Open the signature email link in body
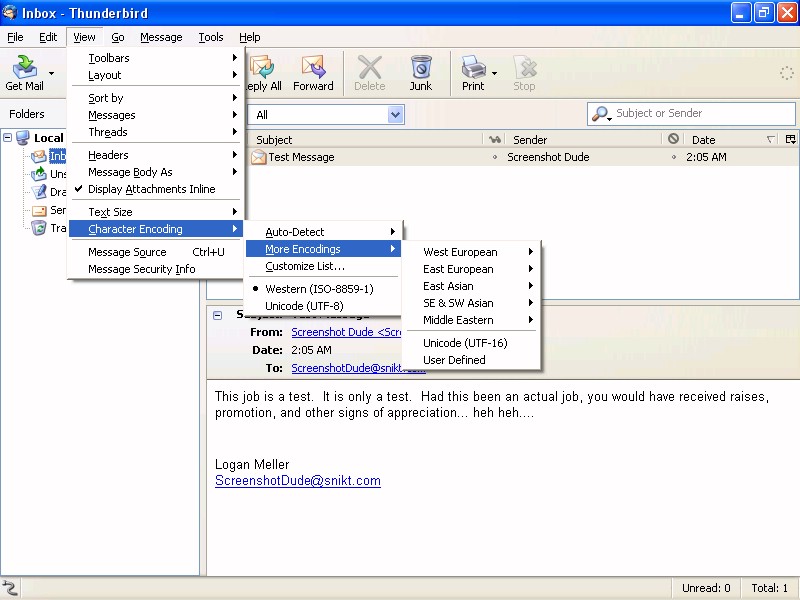Image resolution: width=800 pixels, height=600 pixels. click(298, 481)
